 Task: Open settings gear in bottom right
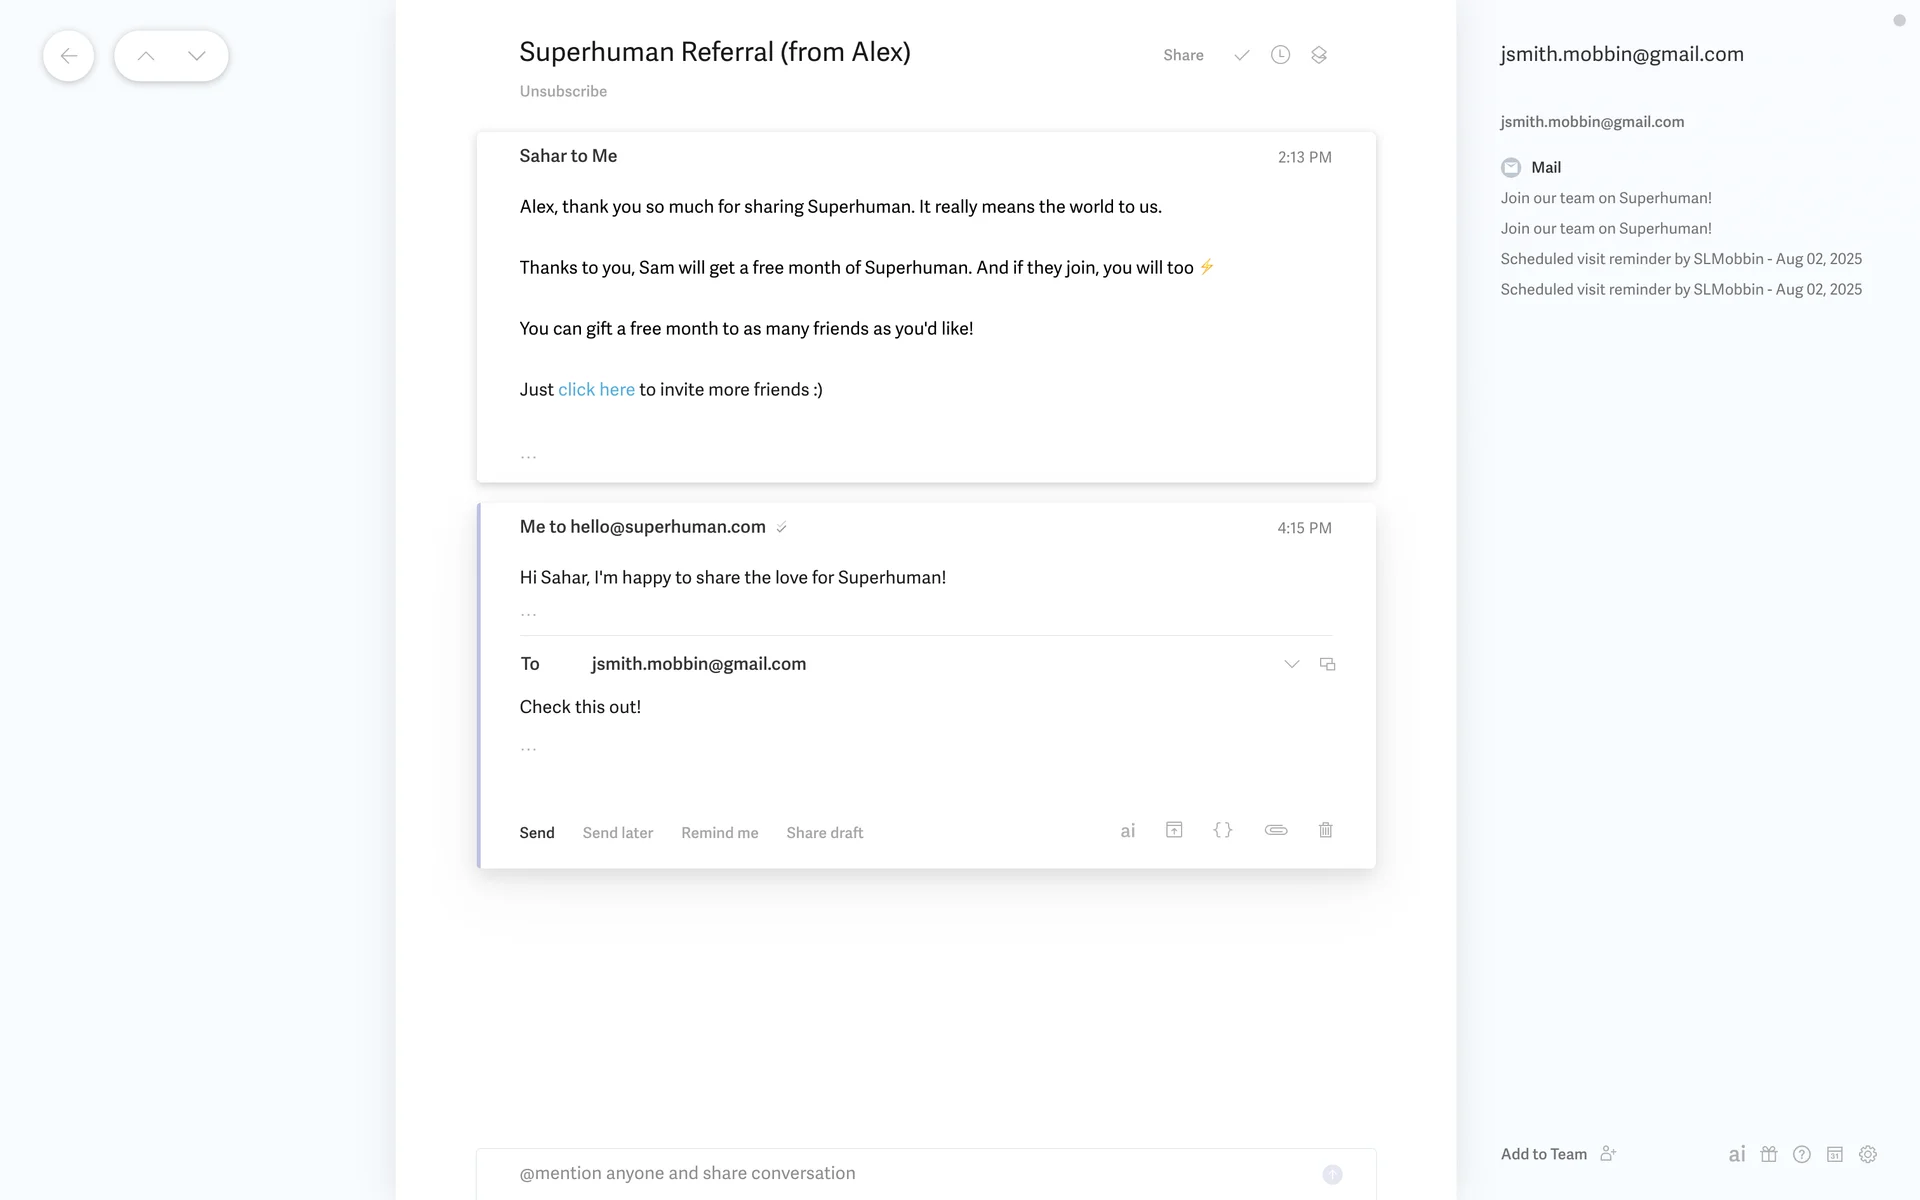click(x=1867, y=1154)
